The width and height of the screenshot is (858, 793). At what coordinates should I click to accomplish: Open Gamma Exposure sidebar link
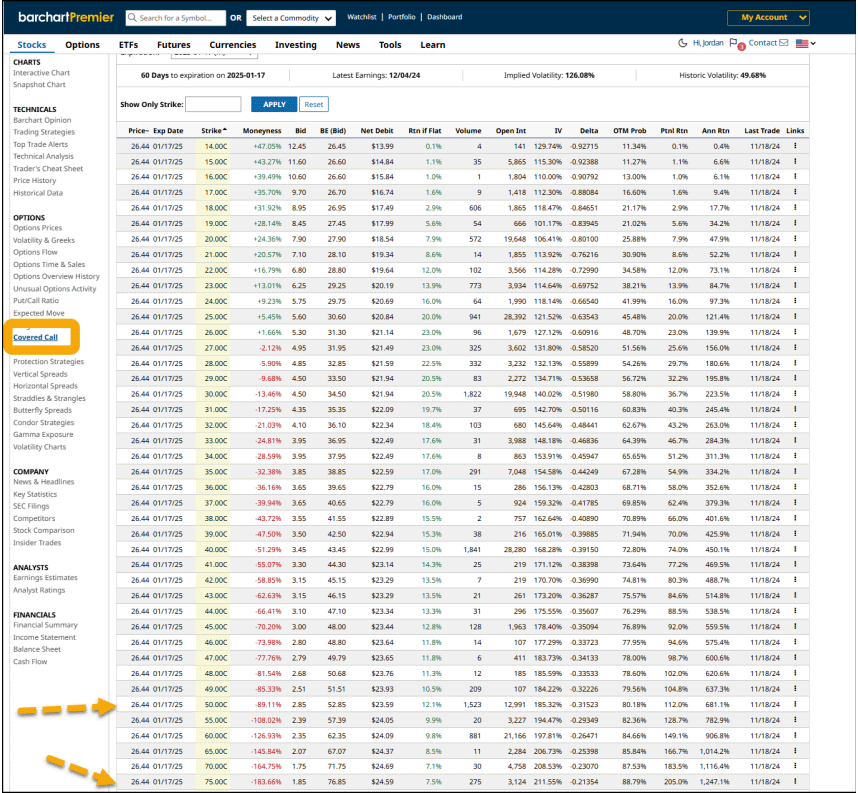43,435
